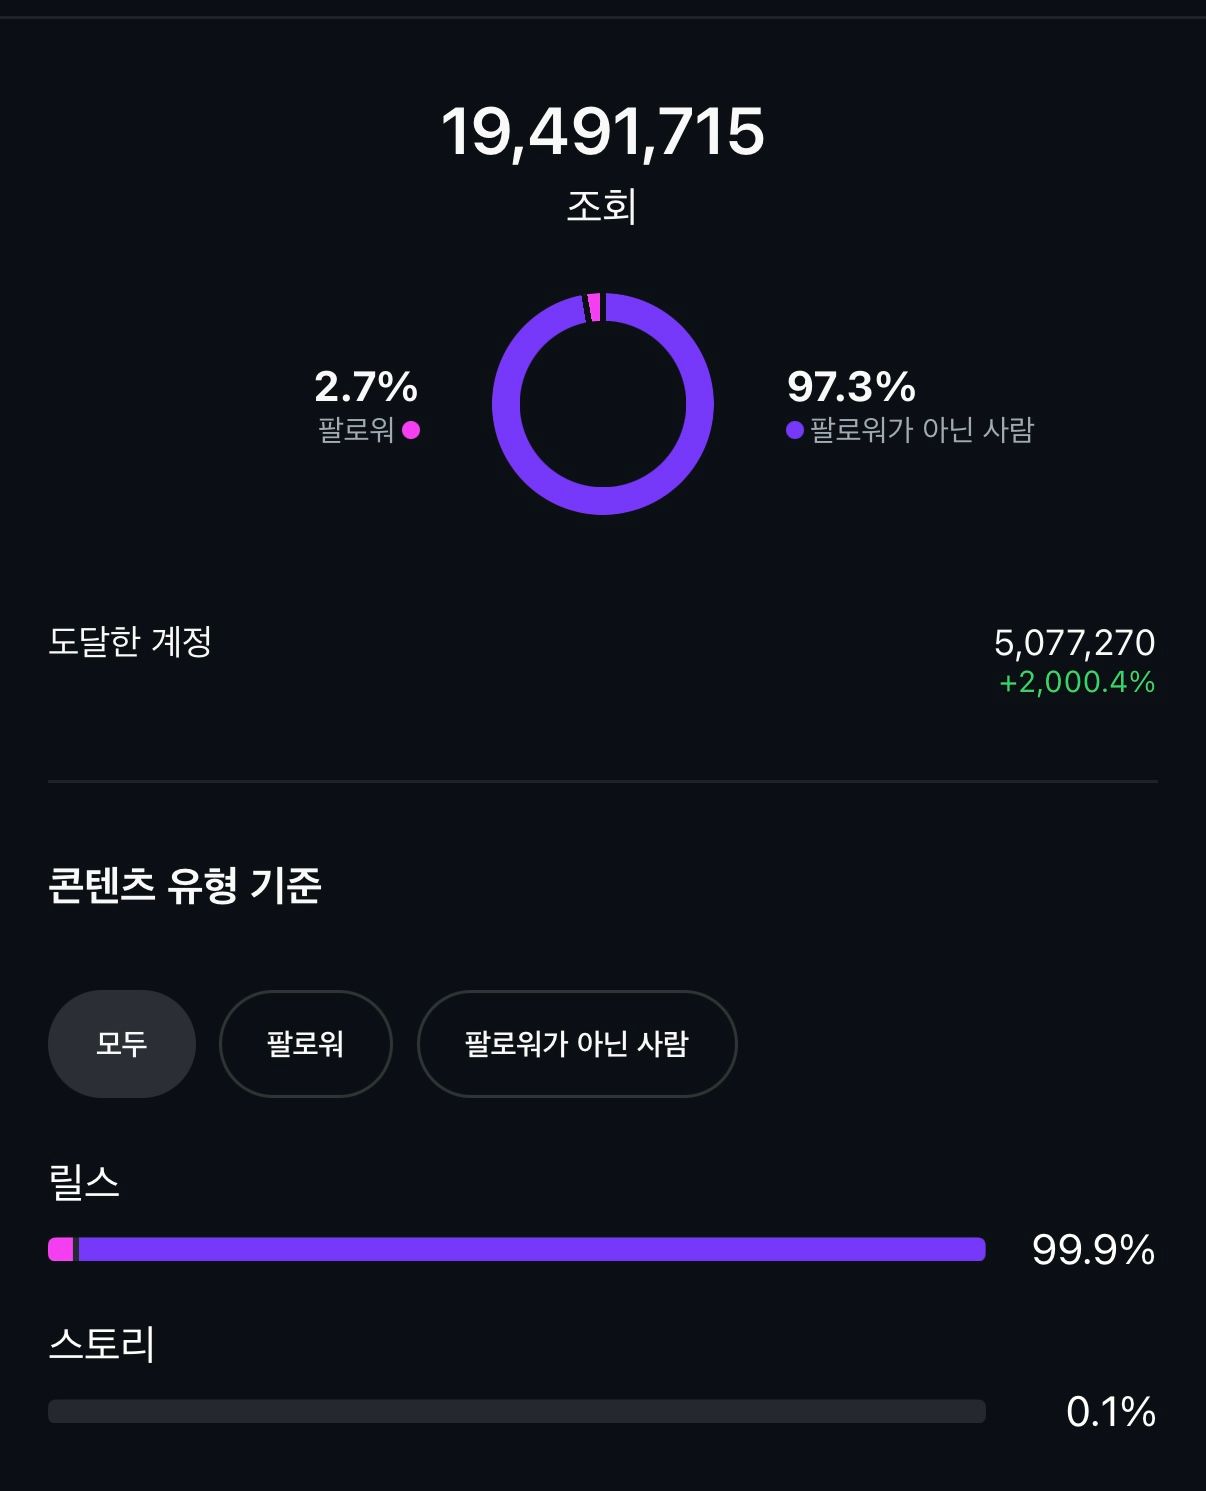
Task: Open the 도달한 계정 row
Action: [603, 661]
